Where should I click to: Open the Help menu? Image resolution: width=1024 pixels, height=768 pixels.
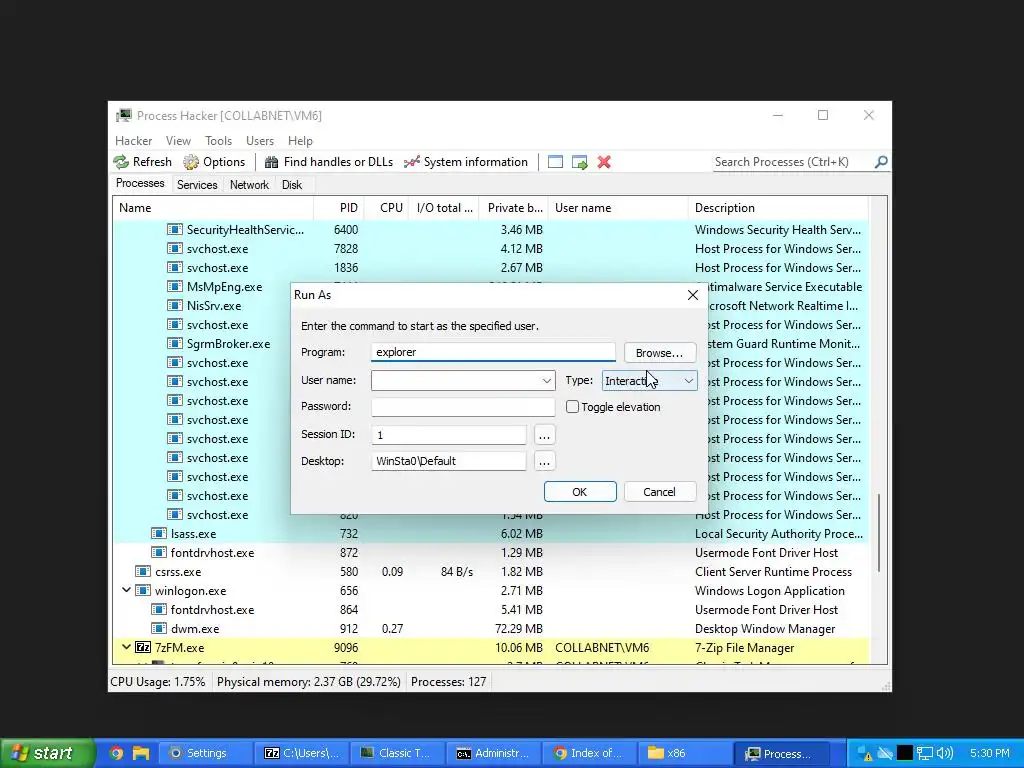(300, 140)
